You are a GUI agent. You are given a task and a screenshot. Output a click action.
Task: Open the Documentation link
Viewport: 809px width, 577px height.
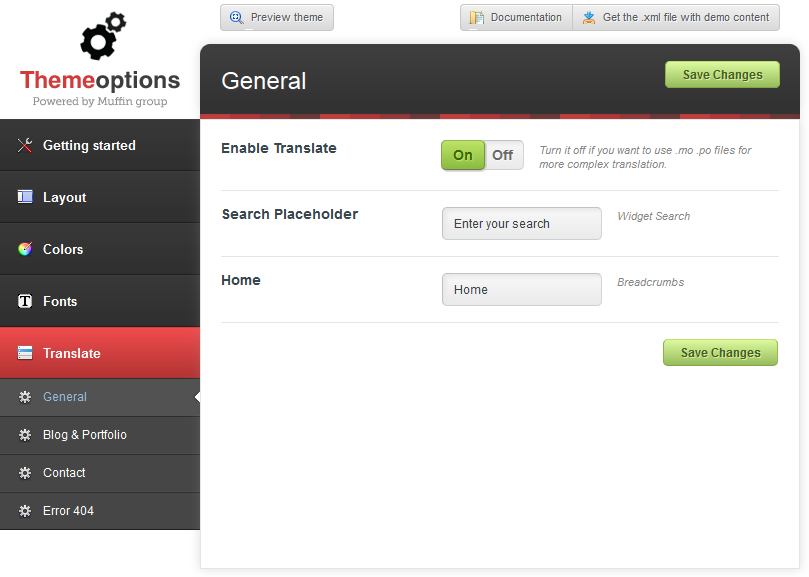(x=516, y=18)
